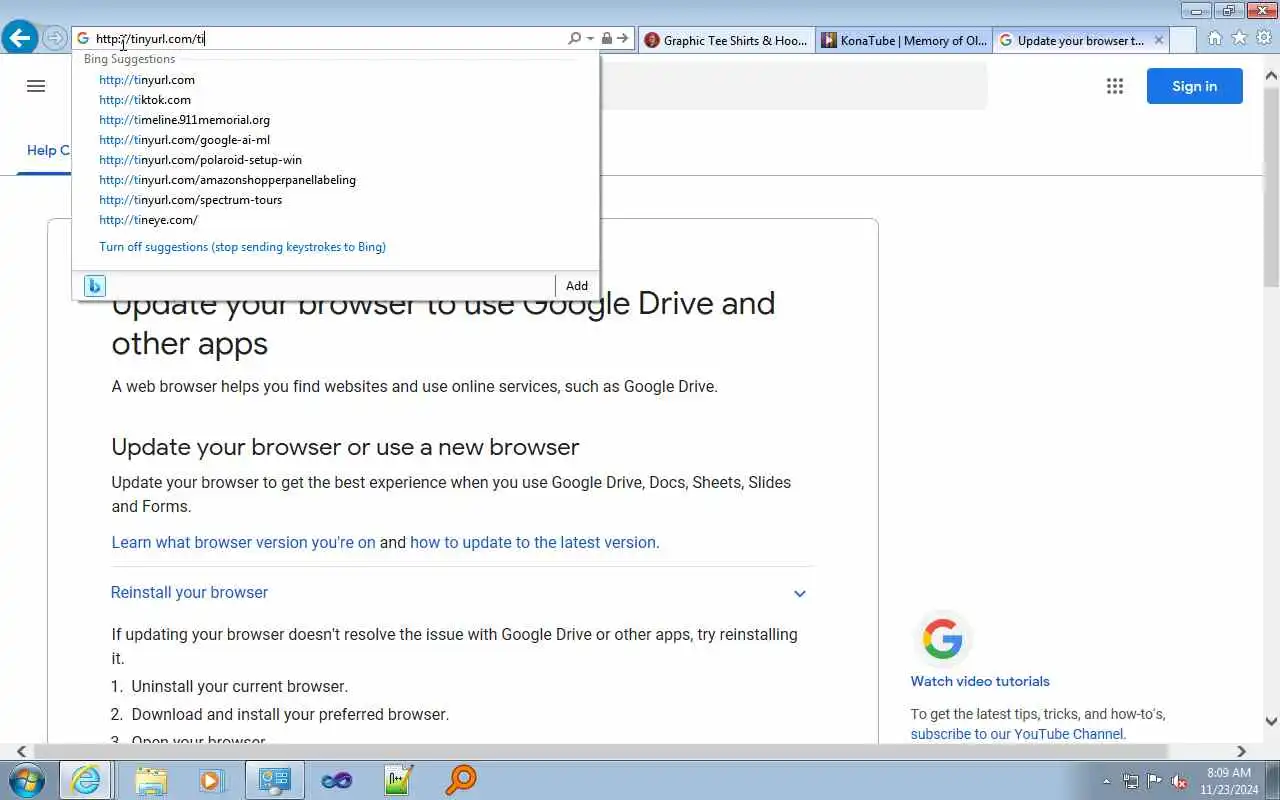Click the horizontal scrollbar right arrow
This screenshot has width=1280, height=800.
point(1241,751)
